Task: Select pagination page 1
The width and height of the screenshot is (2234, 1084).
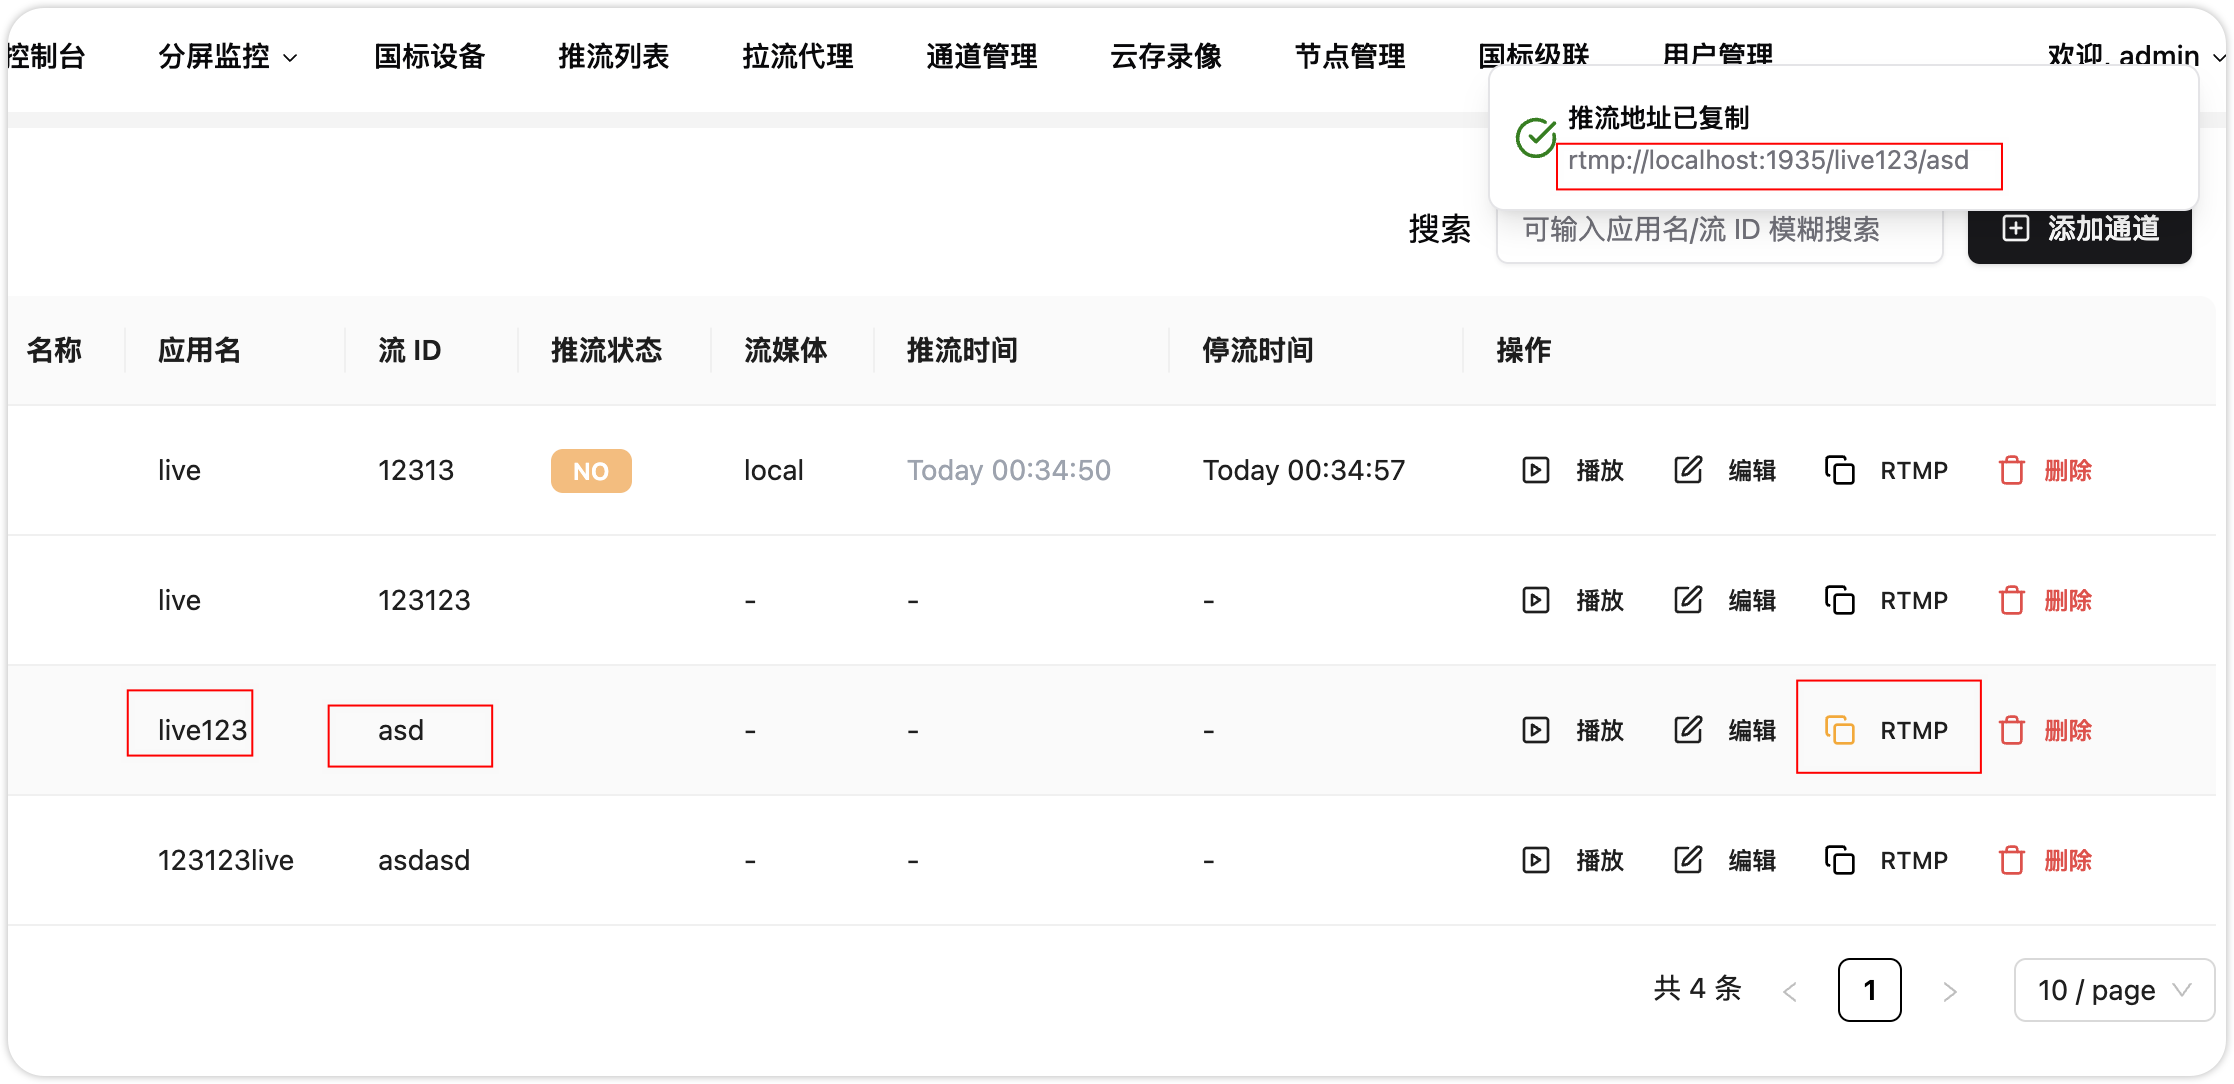Action: (x=1869, y=990)
